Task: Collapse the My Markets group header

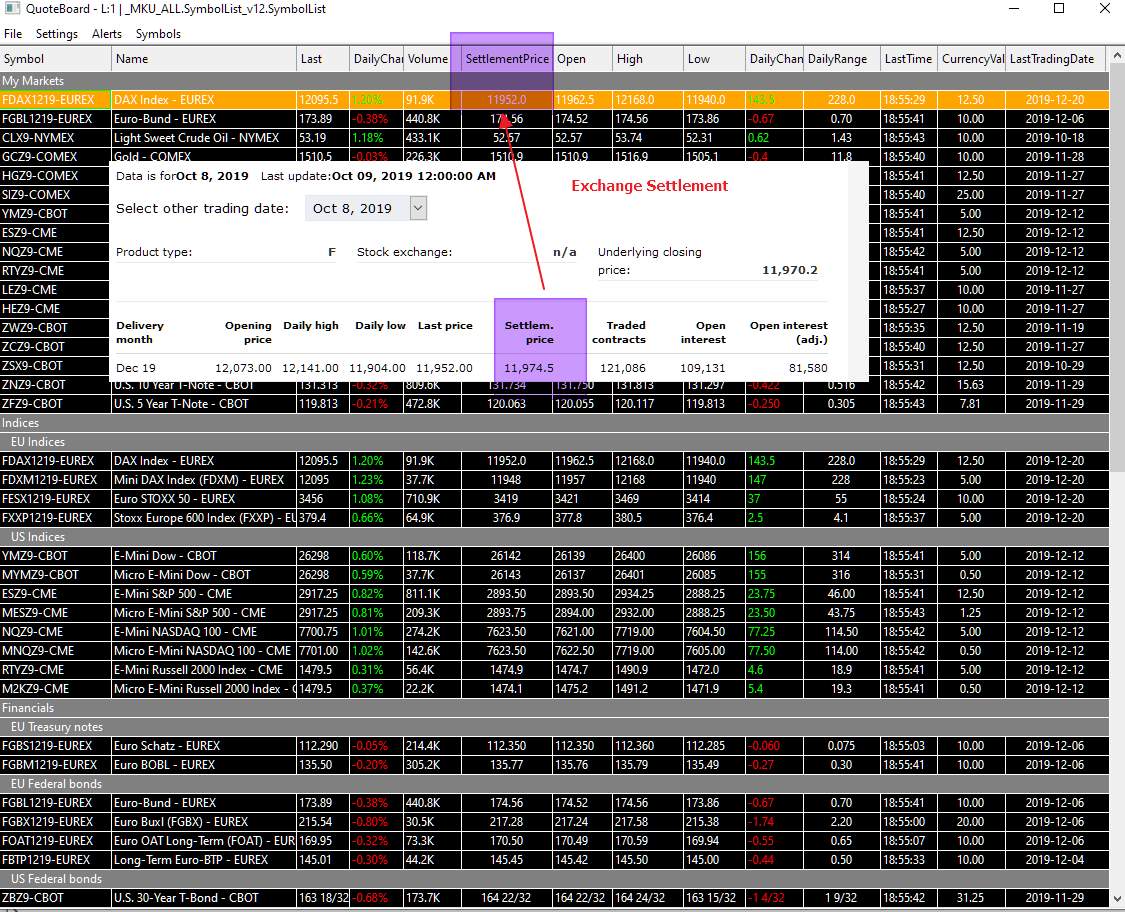Action: (x=555, y=81)
